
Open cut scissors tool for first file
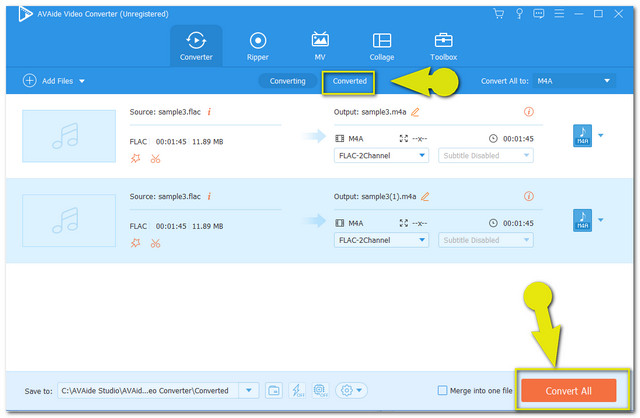[156, 158]
